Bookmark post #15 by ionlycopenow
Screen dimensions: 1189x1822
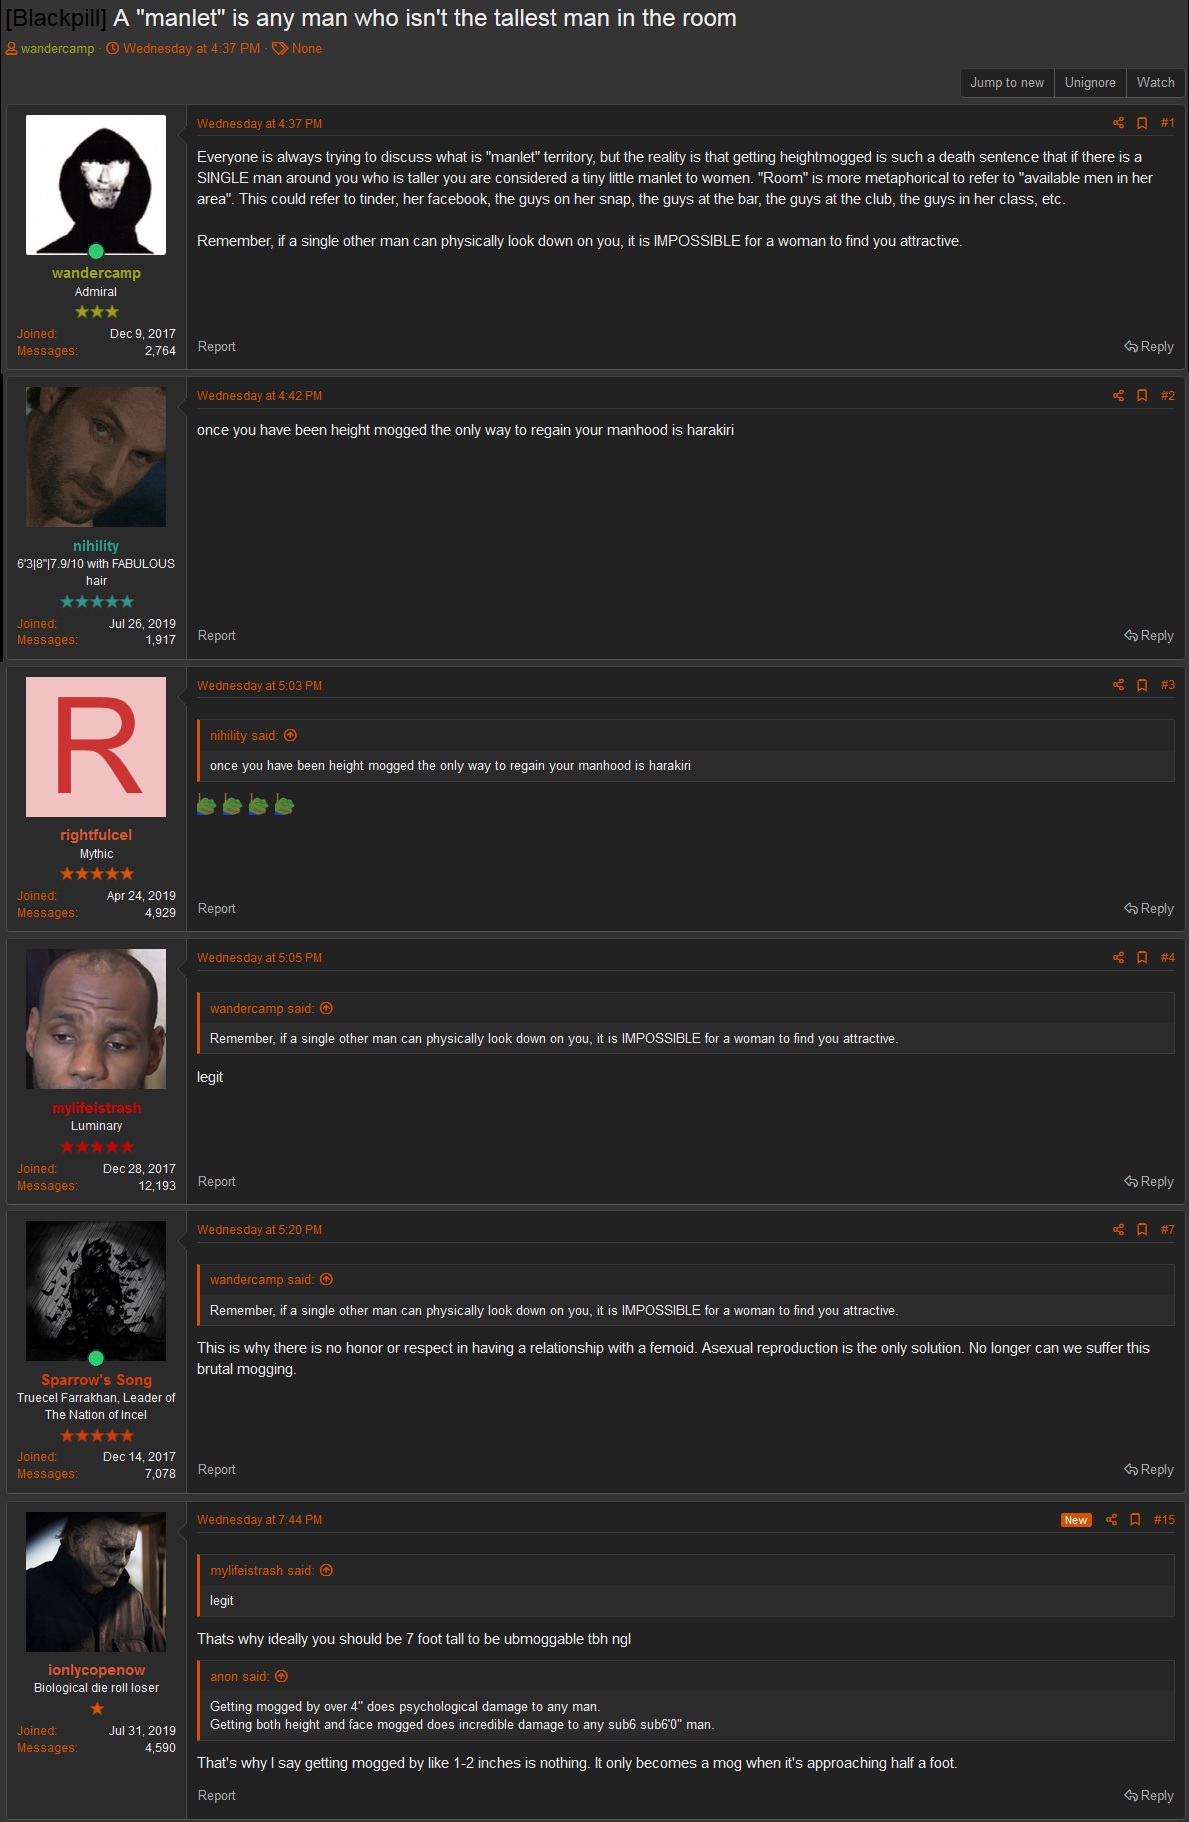pyautogui.click(x=1135, y=1520)
